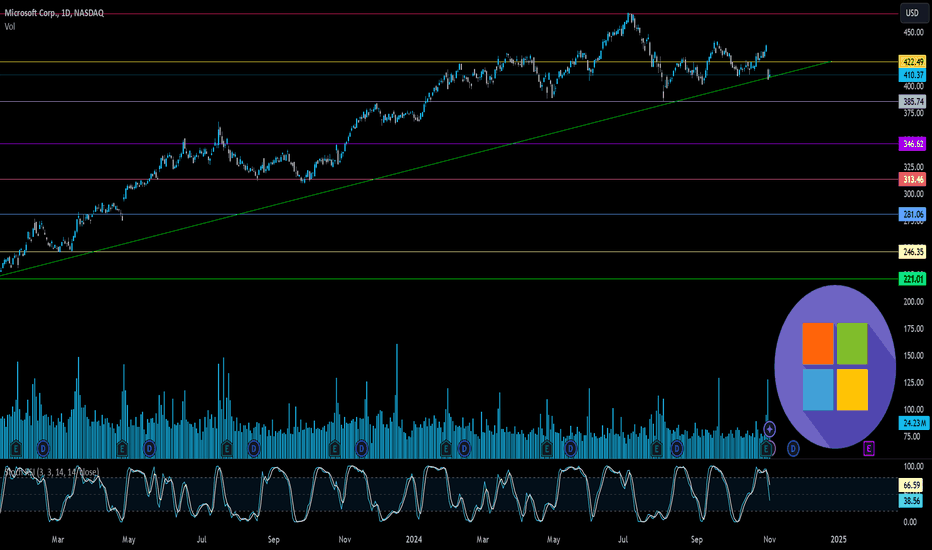Screen dimensions: 932x550
Task: Open the February 2023 dividend D marker
Action: tap(43, 448)
